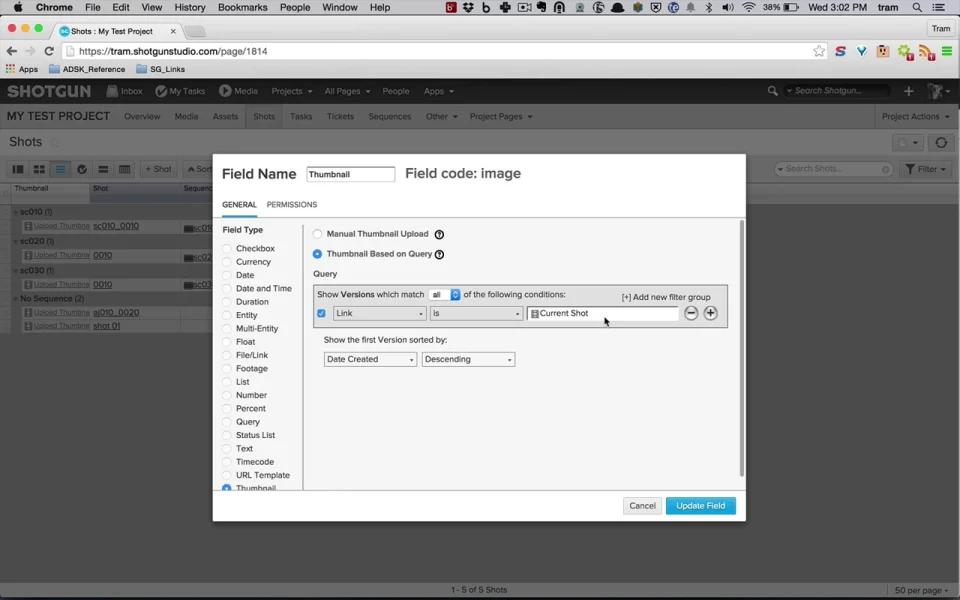Click the Search Shots field
The height and width of the screenshot is (600, 960).
point(833,169)
